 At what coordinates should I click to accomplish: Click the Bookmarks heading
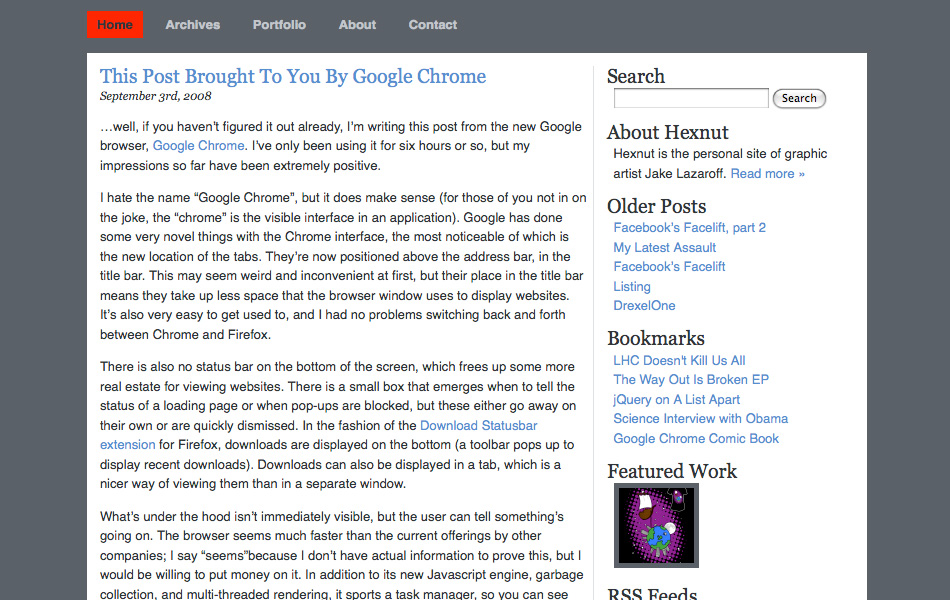pyautogui.click(x=656, y=339)
